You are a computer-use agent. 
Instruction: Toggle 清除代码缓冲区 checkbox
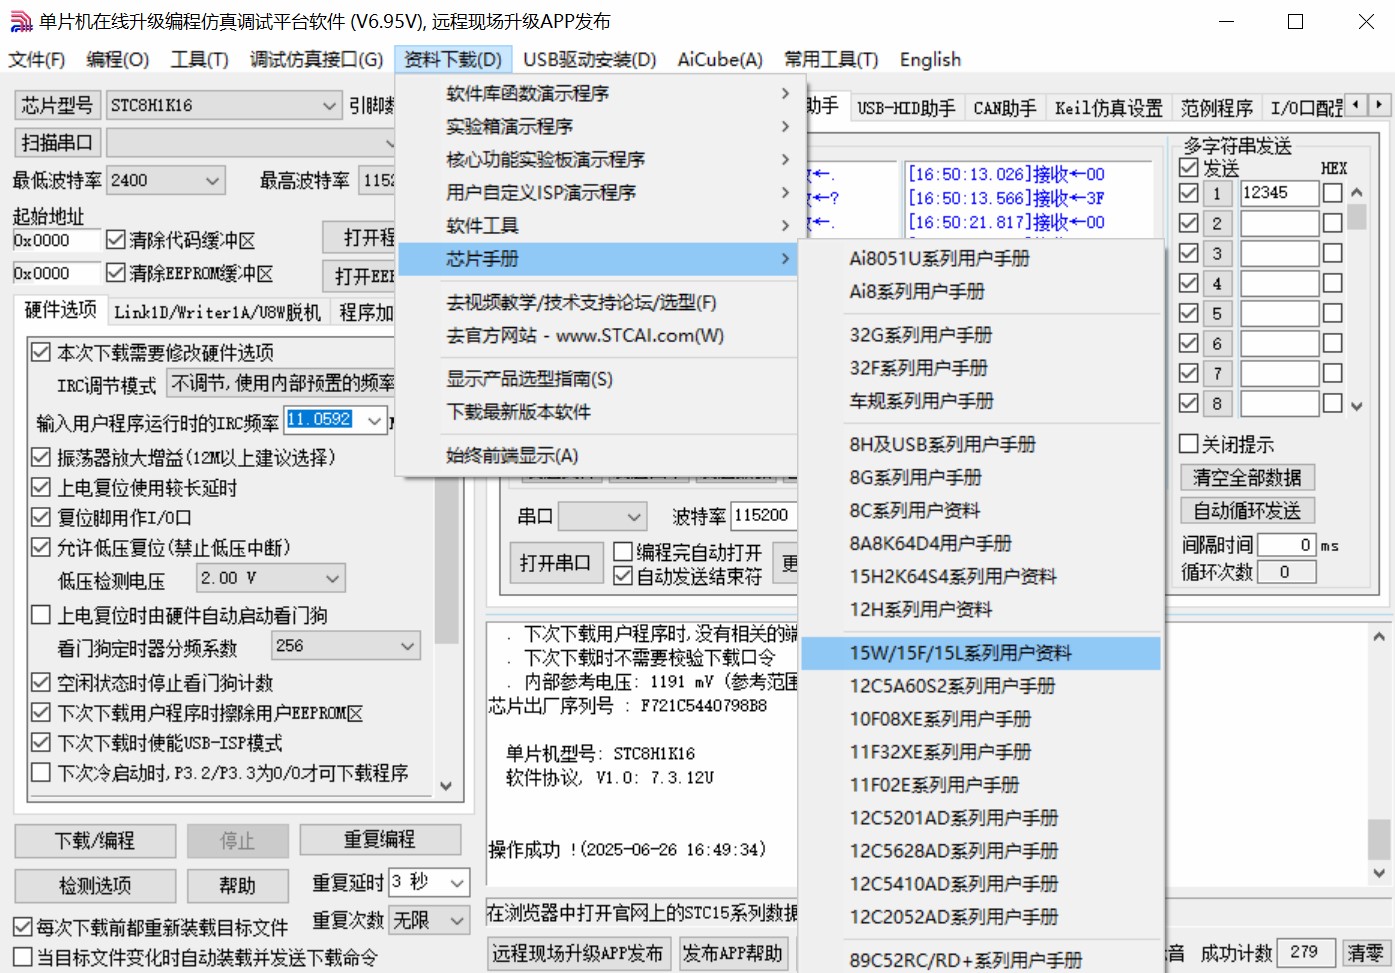click(x=115, y=240)
